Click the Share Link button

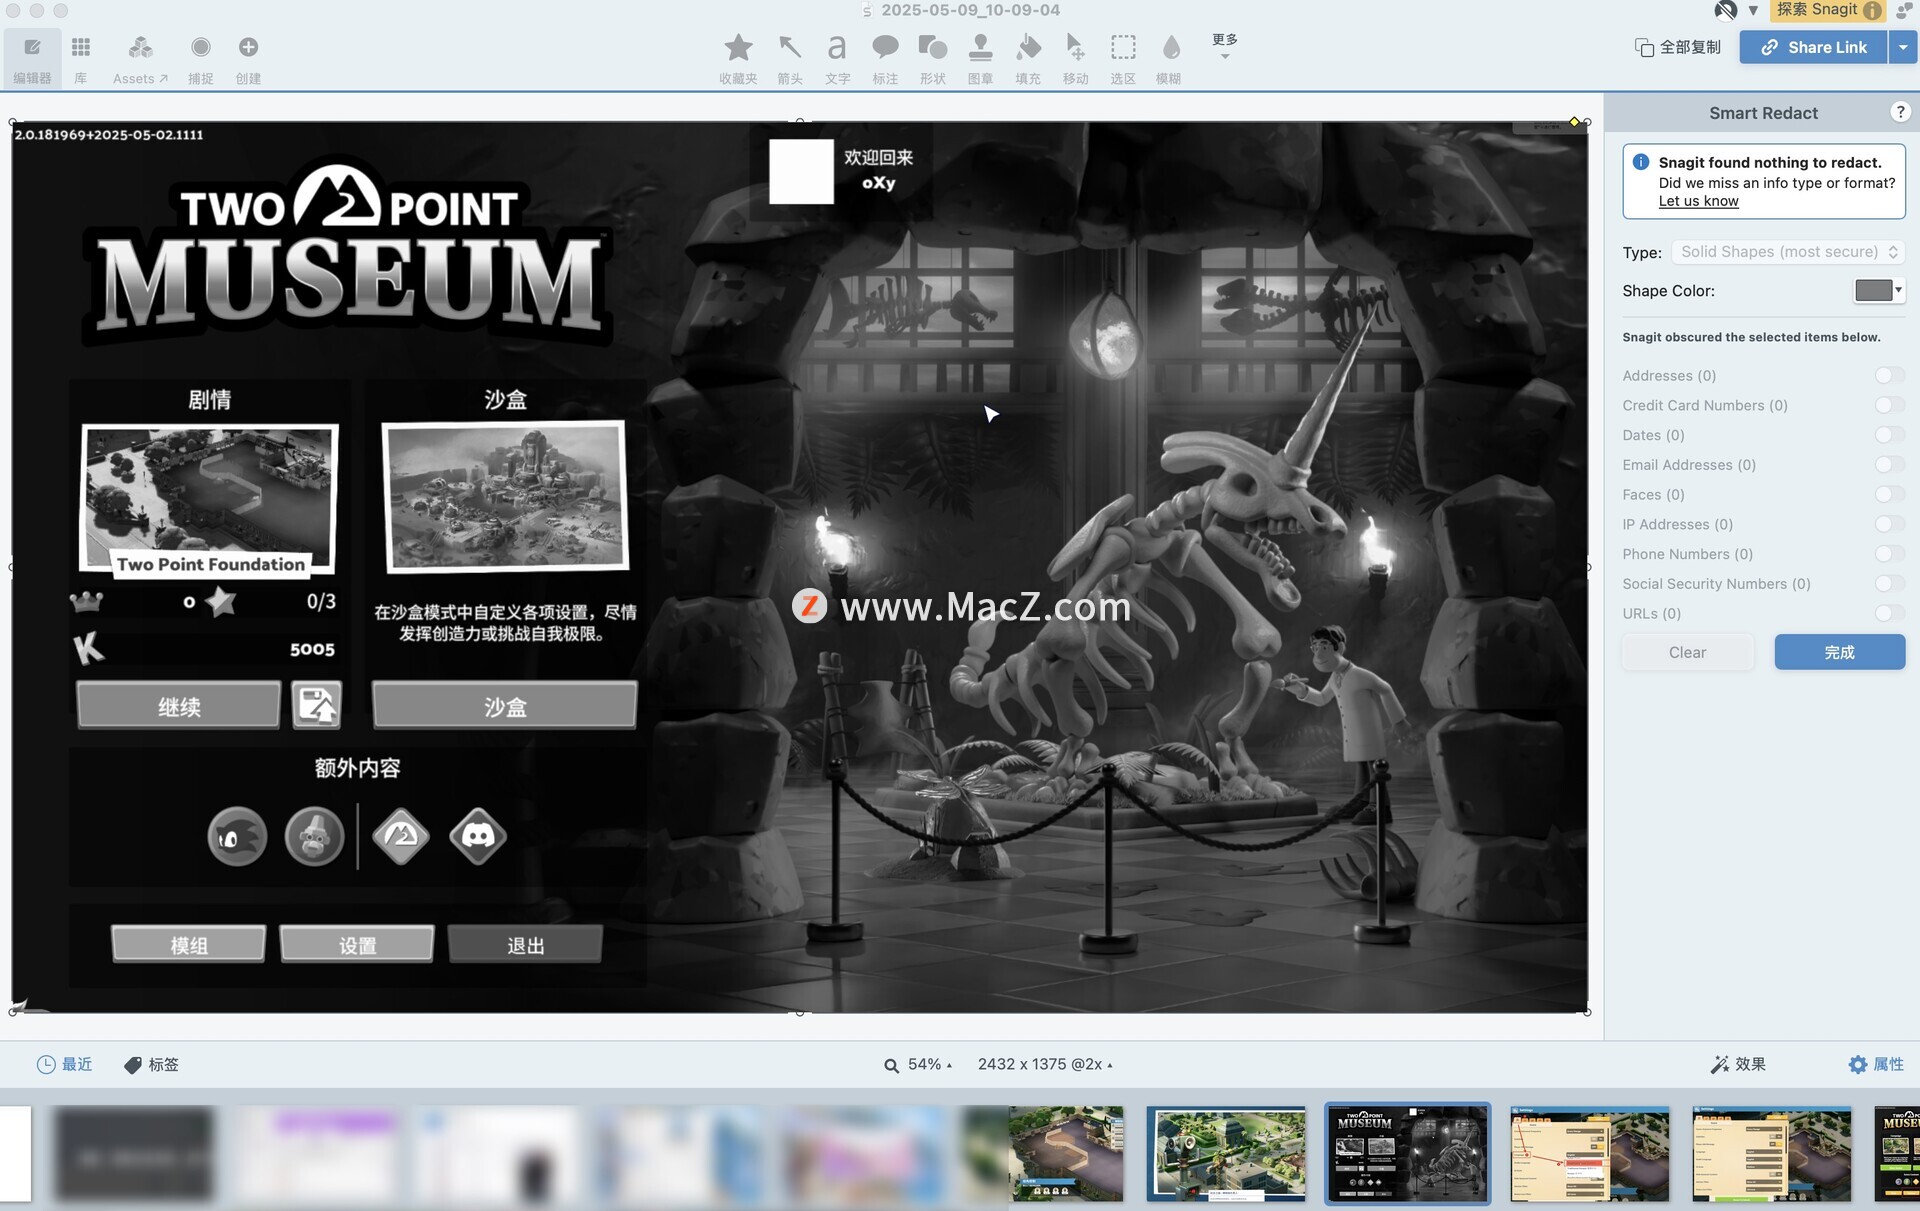(x=1813, y=47)
